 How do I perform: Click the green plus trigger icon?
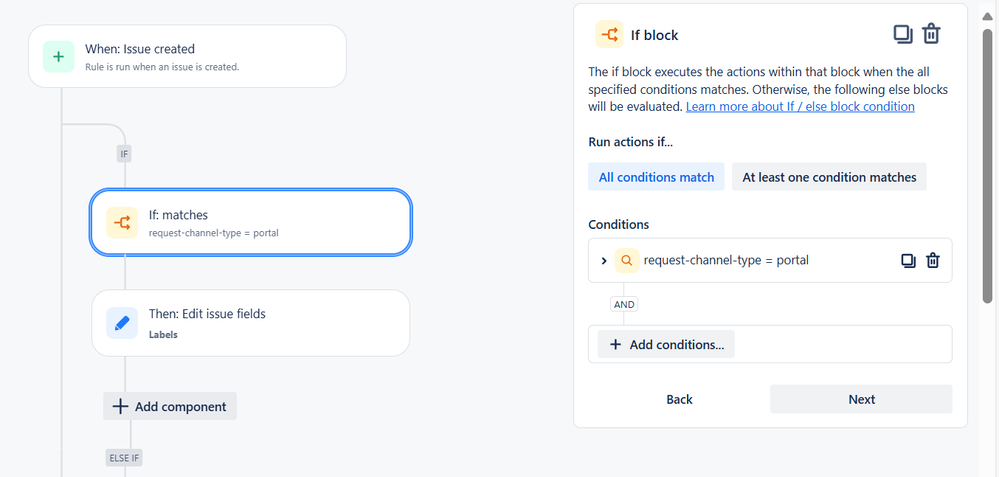pos(58,57)
